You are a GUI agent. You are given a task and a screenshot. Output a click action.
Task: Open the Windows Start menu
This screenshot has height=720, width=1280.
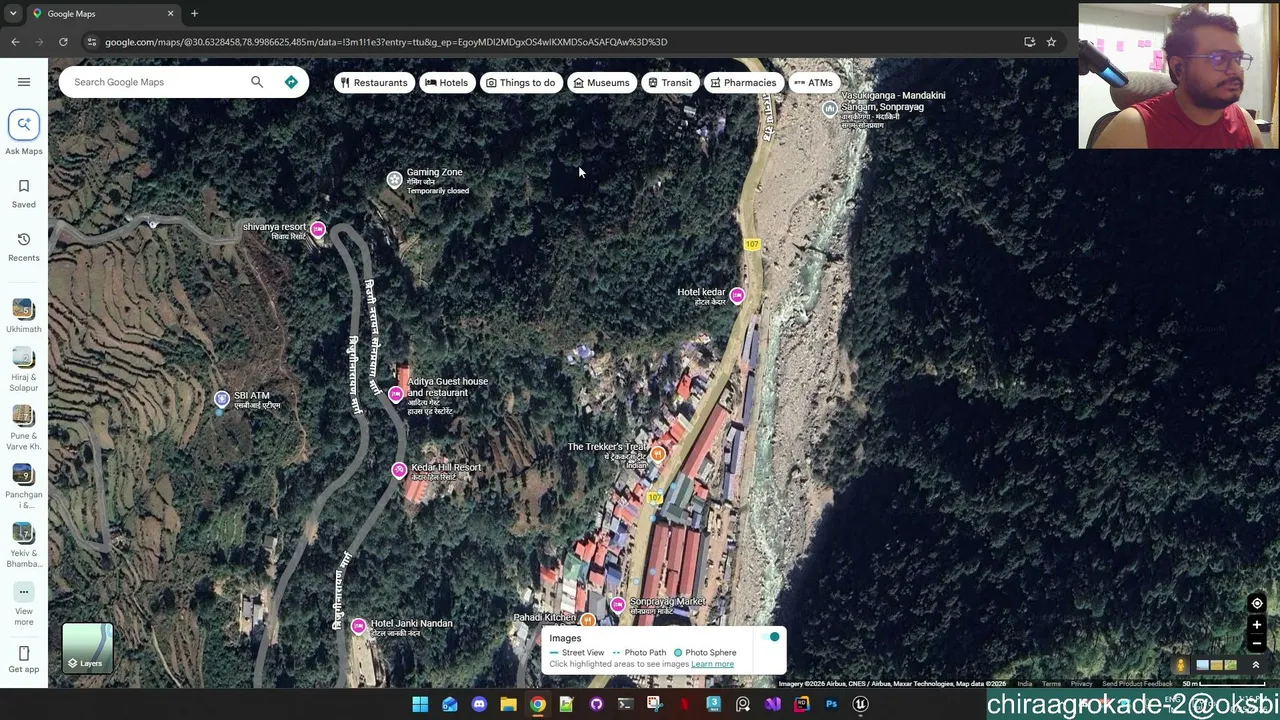[420, 704]
